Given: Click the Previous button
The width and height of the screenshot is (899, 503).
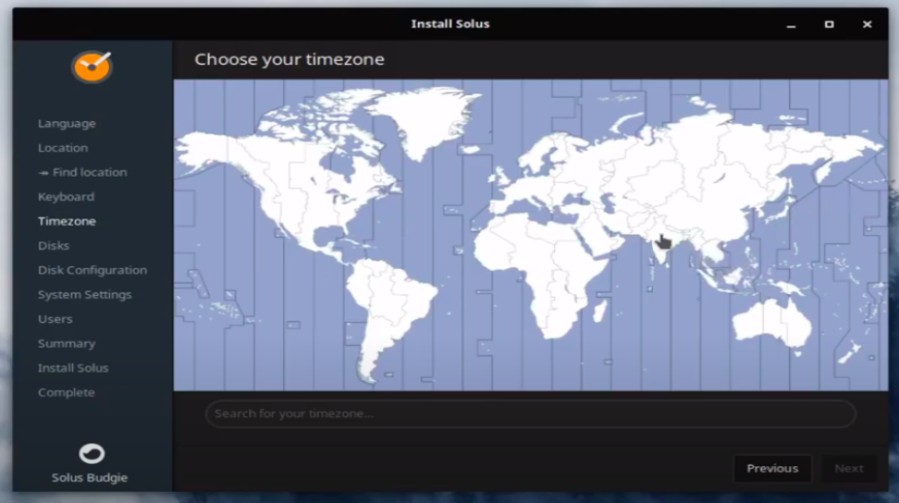Looking at the screenshot, I should [x=772, y=469].
